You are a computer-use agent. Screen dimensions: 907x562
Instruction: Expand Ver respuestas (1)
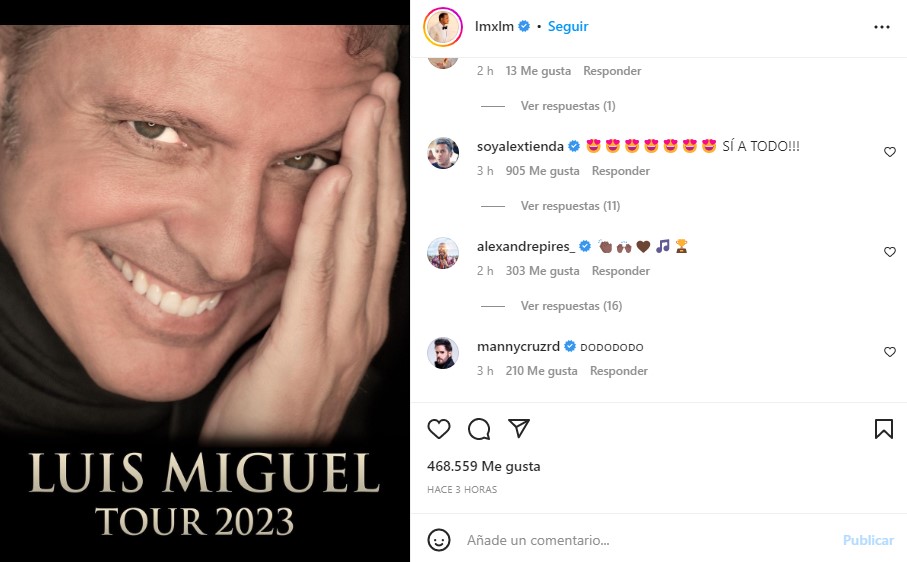click(x=567, y=106)
